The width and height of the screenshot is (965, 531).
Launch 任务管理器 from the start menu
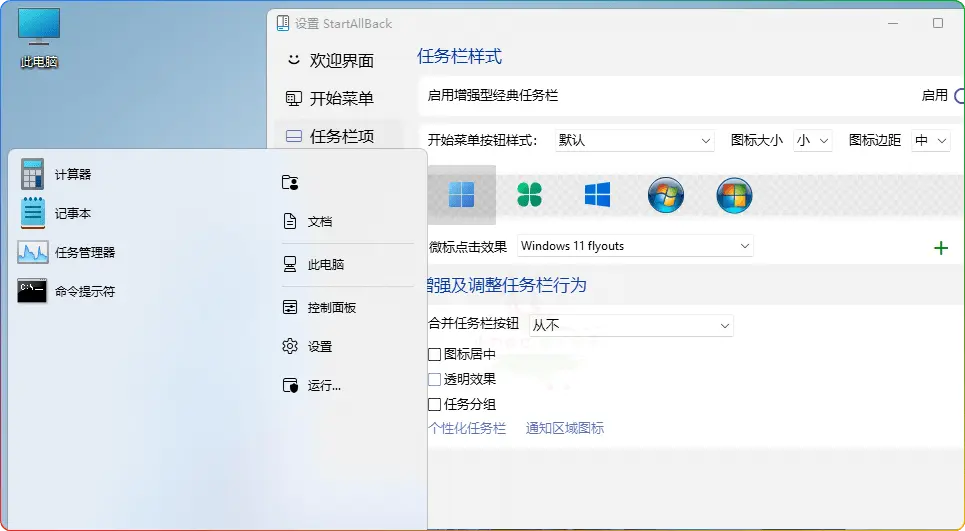pos(84,252)
